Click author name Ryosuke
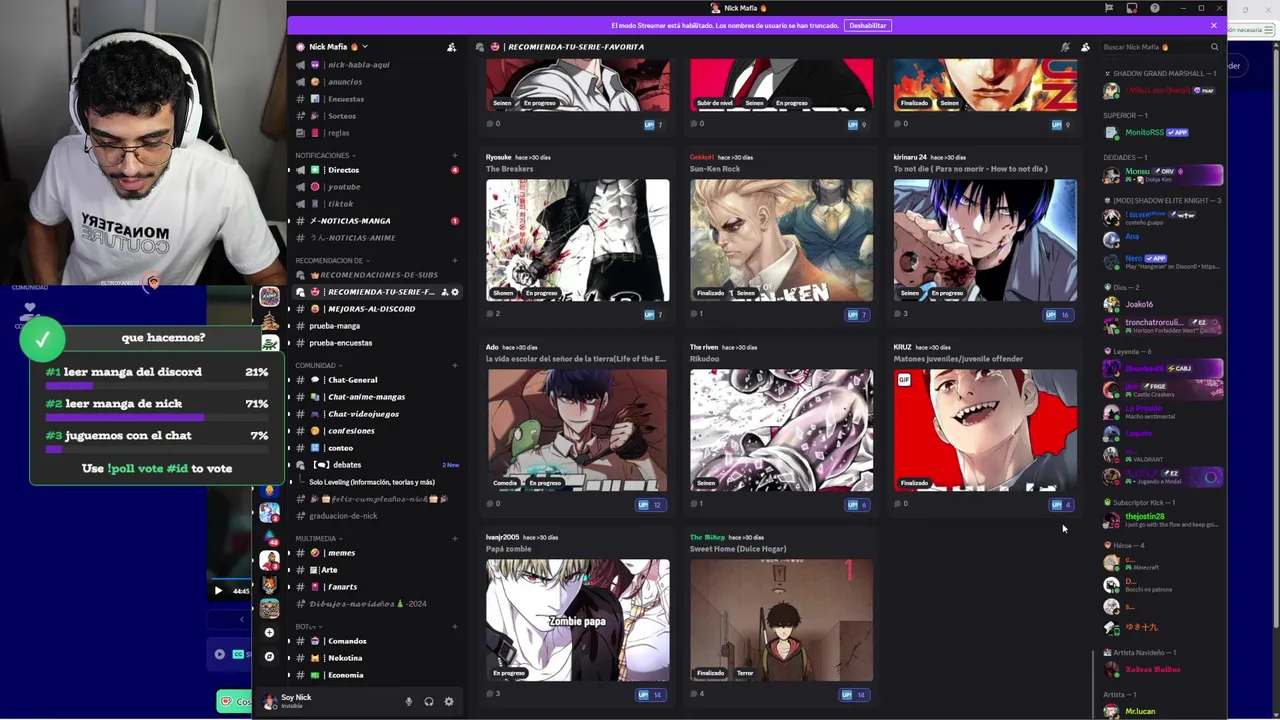The height and width of the screenshot is (720, 1280). click(x=498, y=157)
